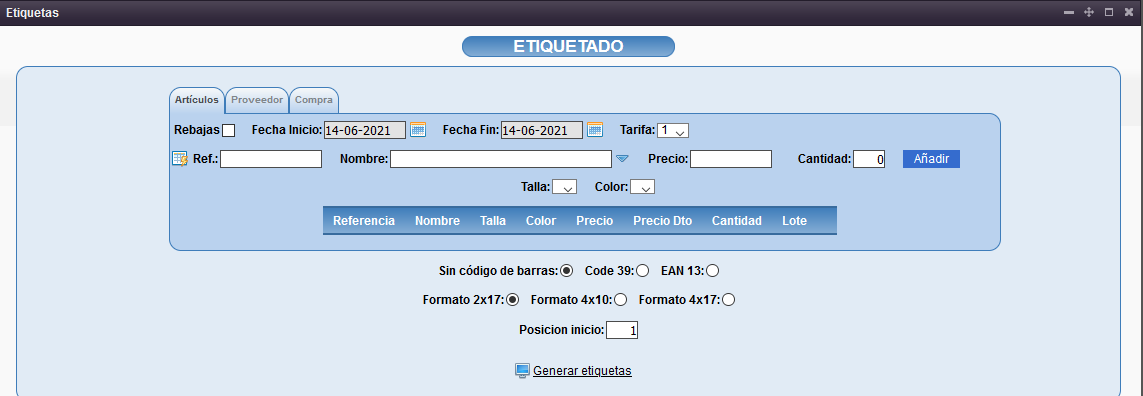Click the Fecha Inicio date field
Viewport: 1143px width, 396px height.
364,131
